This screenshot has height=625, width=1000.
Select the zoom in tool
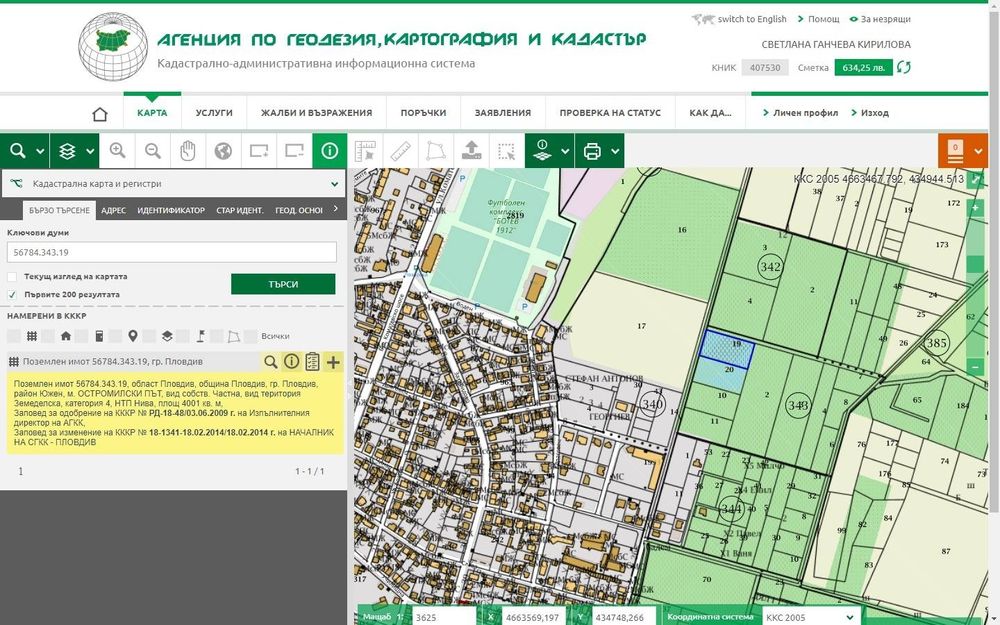[x=117, y=151]
